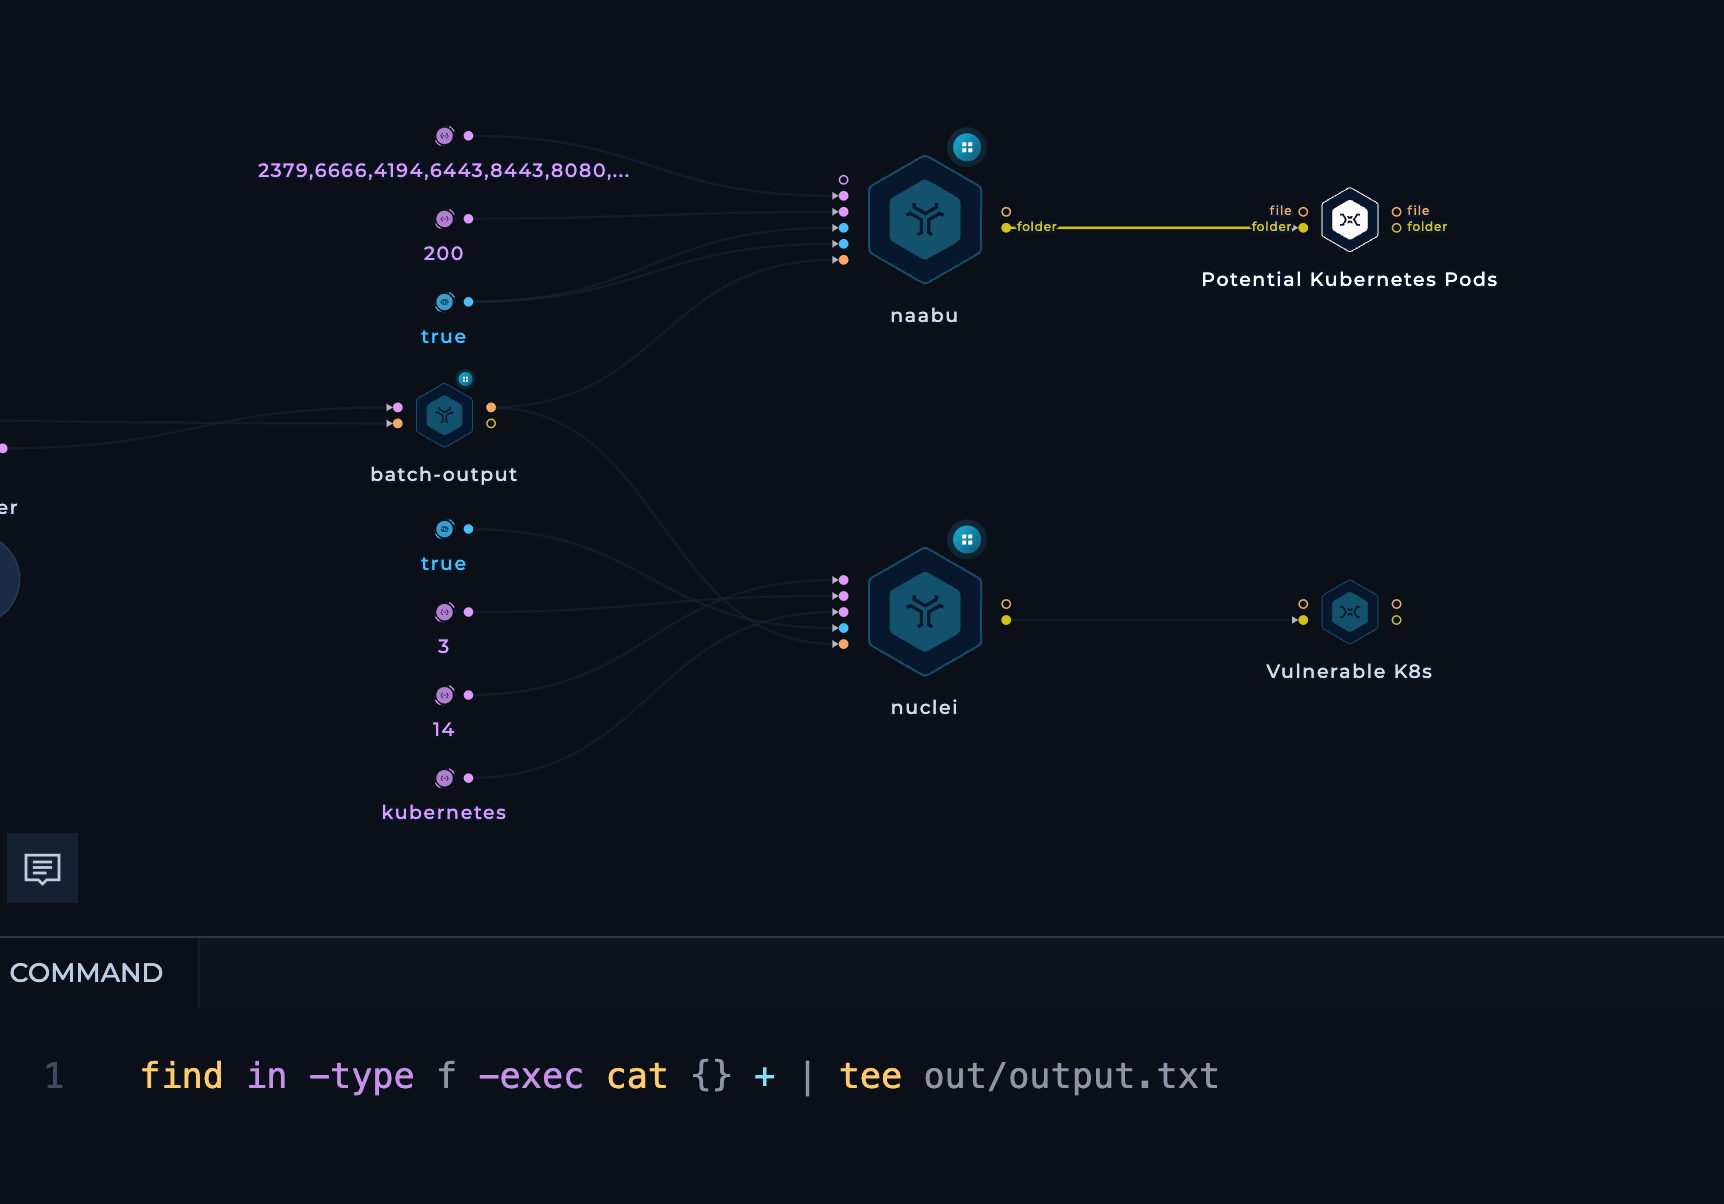Select the naabu node hexagon
1724x1204 pixels.
pyautogui.click(x=925, y=220)
